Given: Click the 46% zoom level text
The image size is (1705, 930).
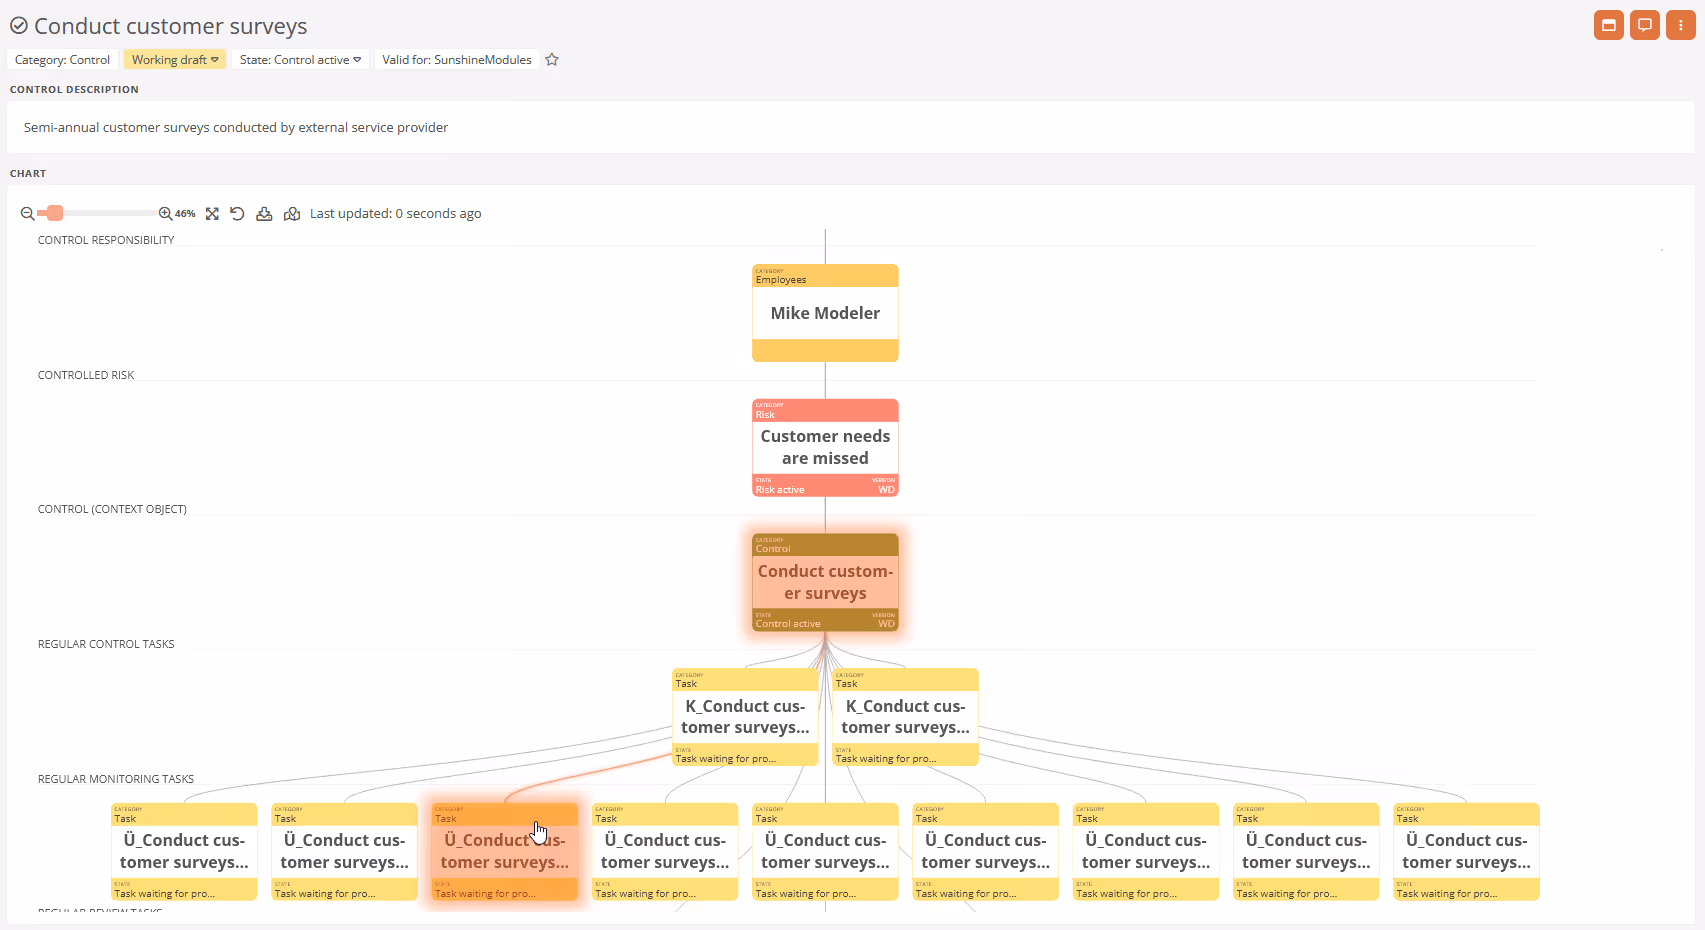Looking at the screenshot, I should point(185,214).
